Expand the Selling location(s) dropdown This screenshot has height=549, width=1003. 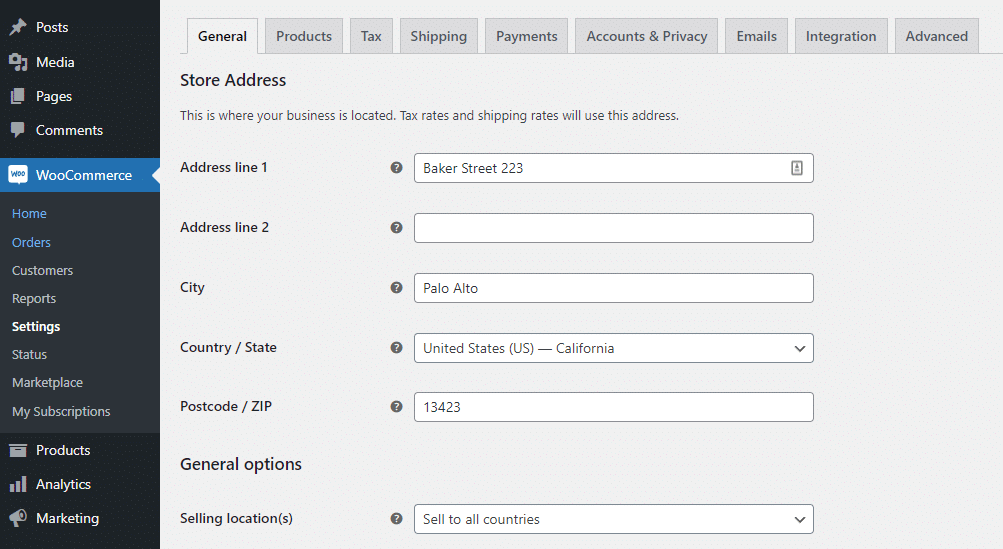point(613,519)
